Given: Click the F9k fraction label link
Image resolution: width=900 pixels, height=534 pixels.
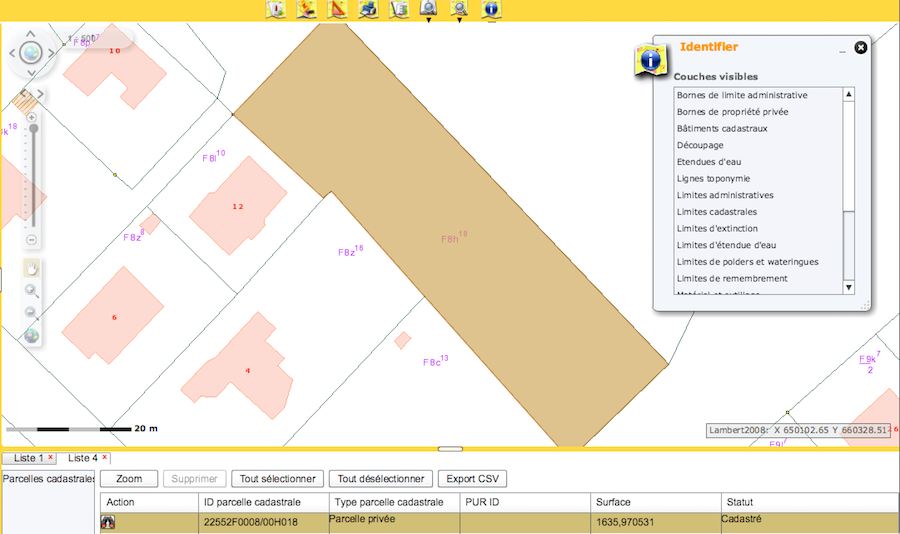Looking at the screenshot, I should (x=869, y=363).
